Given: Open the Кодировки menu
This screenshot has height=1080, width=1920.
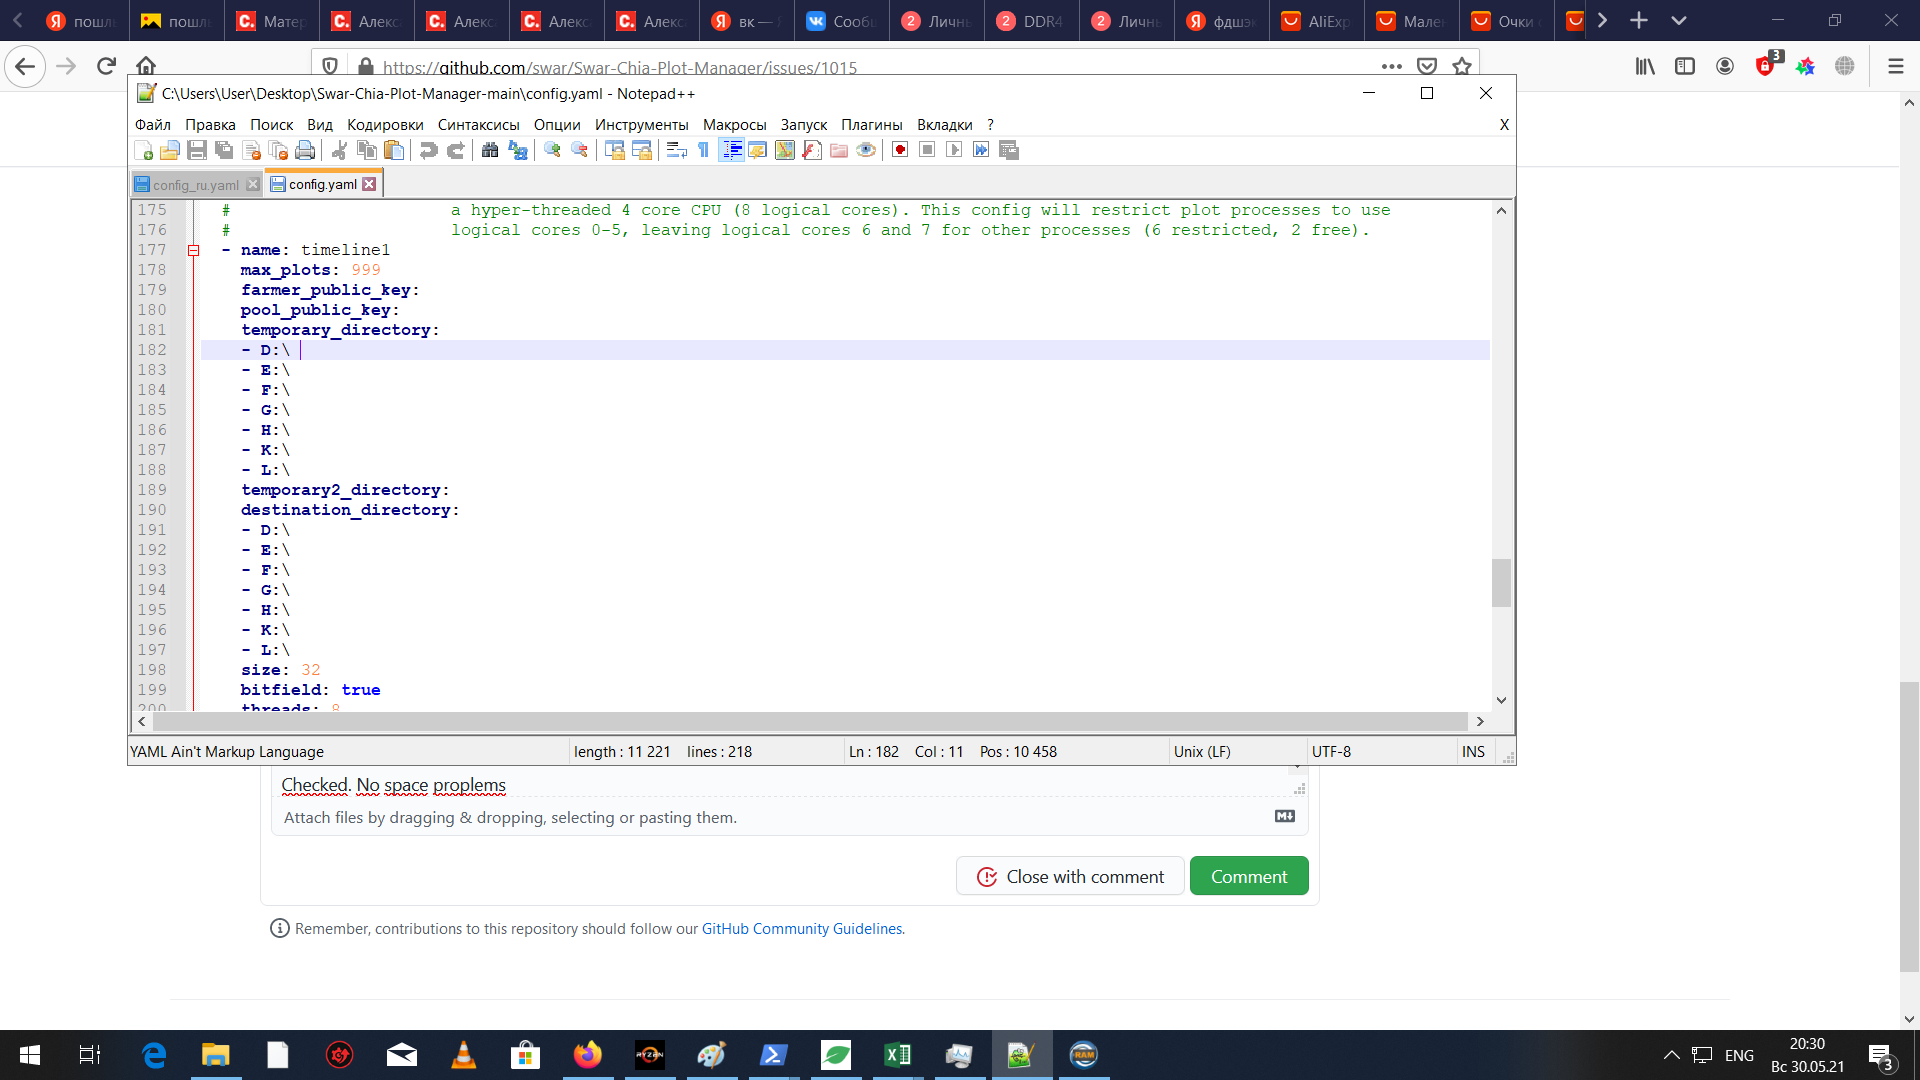Looking at the screenshot, I should click(x=385, y=124).
